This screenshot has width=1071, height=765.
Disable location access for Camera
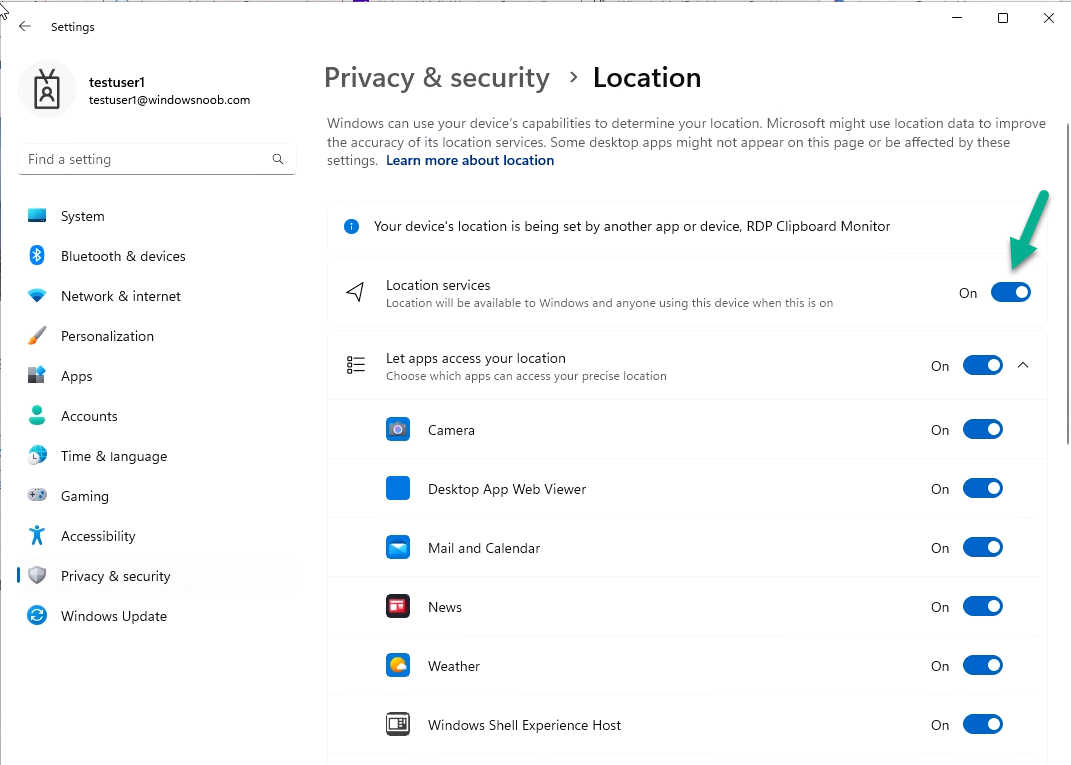click(982, 430)
